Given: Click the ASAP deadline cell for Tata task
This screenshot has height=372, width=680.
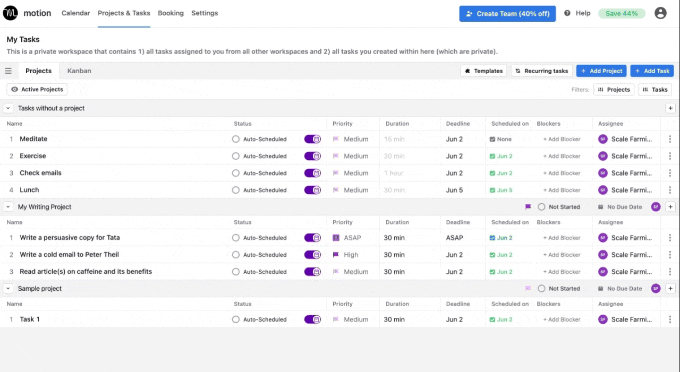Looking at the screenshot, I should tap(454, 238).
